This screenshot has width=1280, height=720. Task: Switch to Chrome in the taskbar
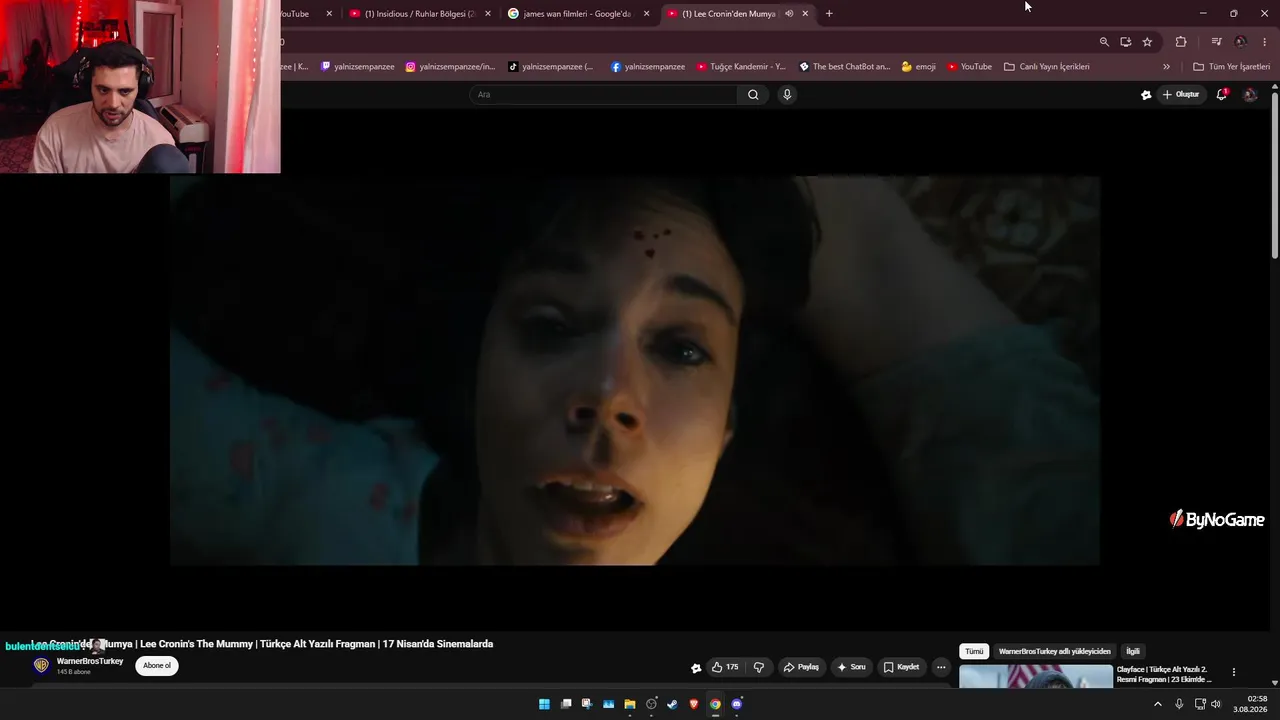pyautogui.click(x=715, y=704)
